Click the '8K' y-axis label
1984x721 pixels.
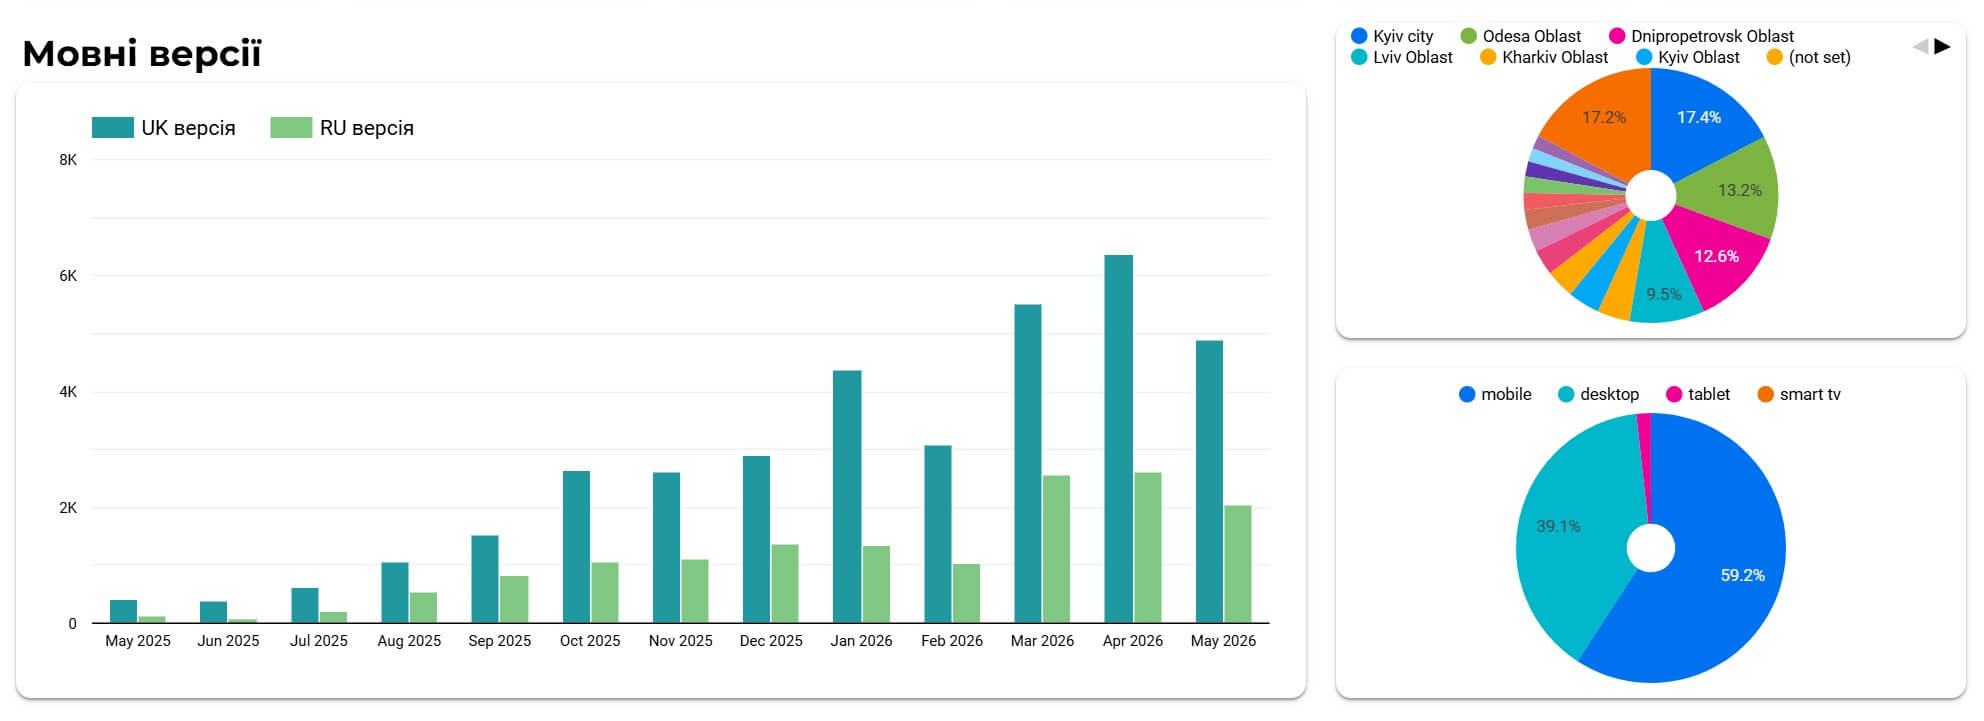[x=68, y=160]
